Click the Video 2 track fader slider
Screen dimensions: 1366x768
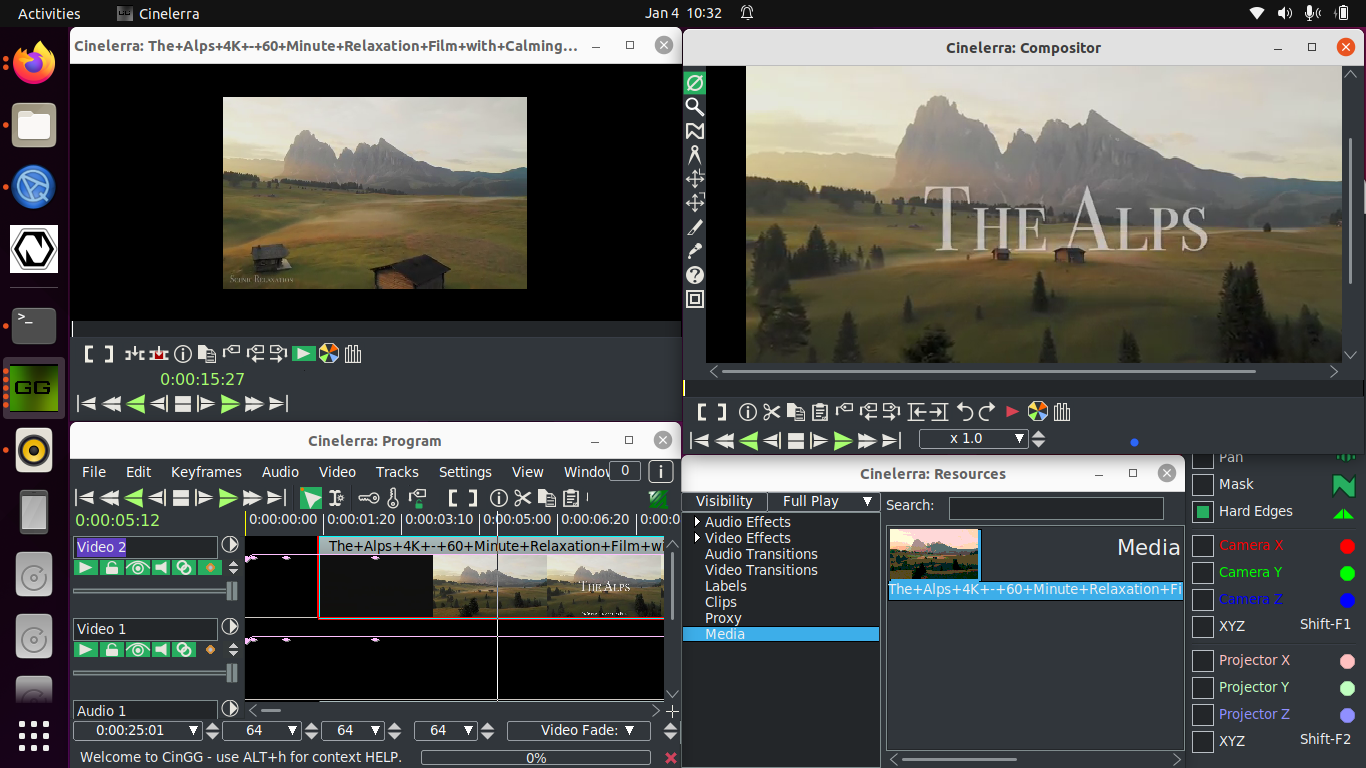pos(155,591)
